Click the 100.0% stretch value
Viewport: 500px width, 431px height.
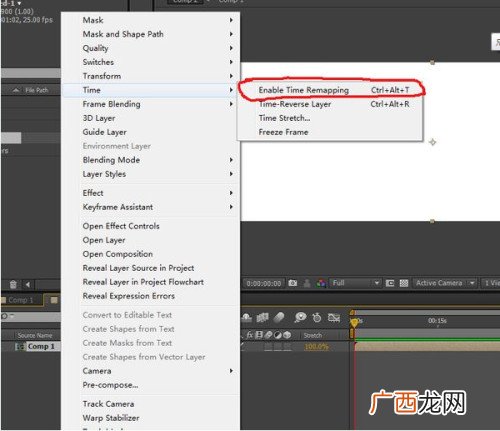point(316,347)
